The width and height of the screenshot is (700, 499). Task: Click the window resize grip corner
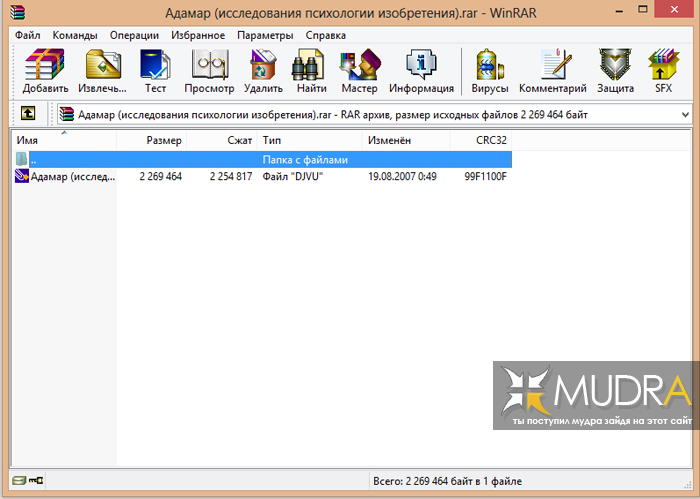tap(688, 485)
